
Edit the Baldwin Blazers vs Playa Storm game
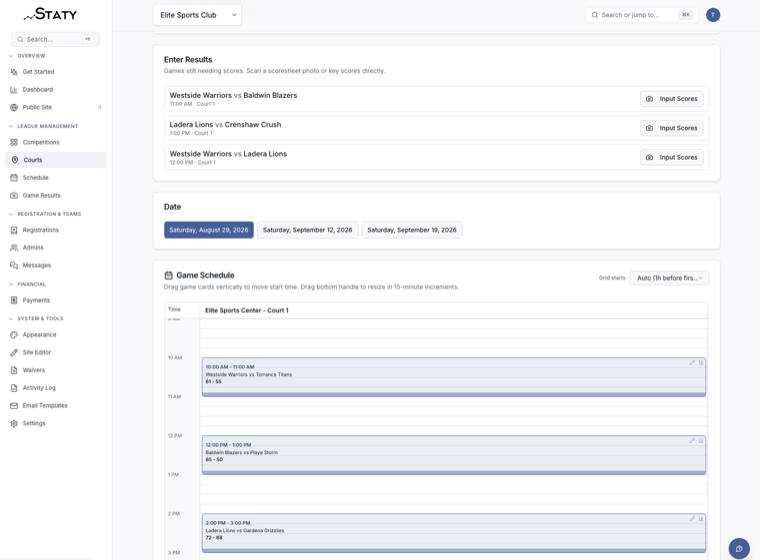(x=692, y=441)
